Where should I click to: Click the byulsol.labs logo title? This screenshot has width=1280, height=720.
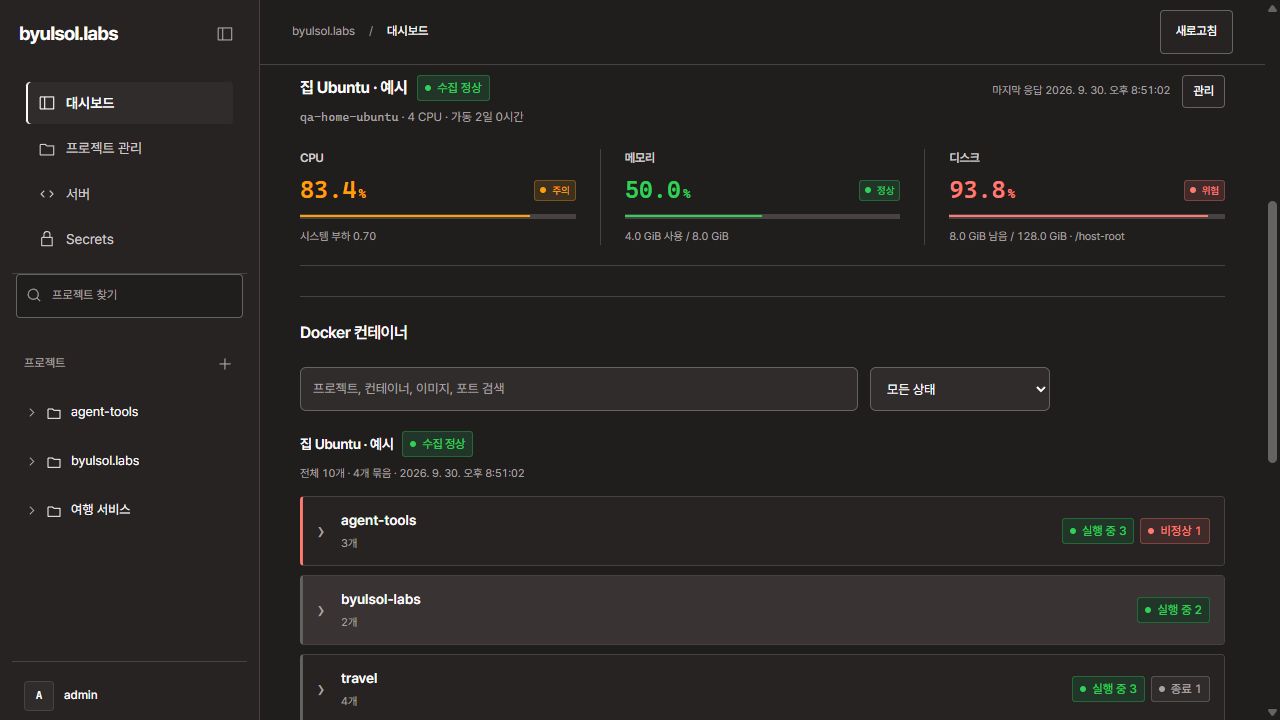coord(69,34)
